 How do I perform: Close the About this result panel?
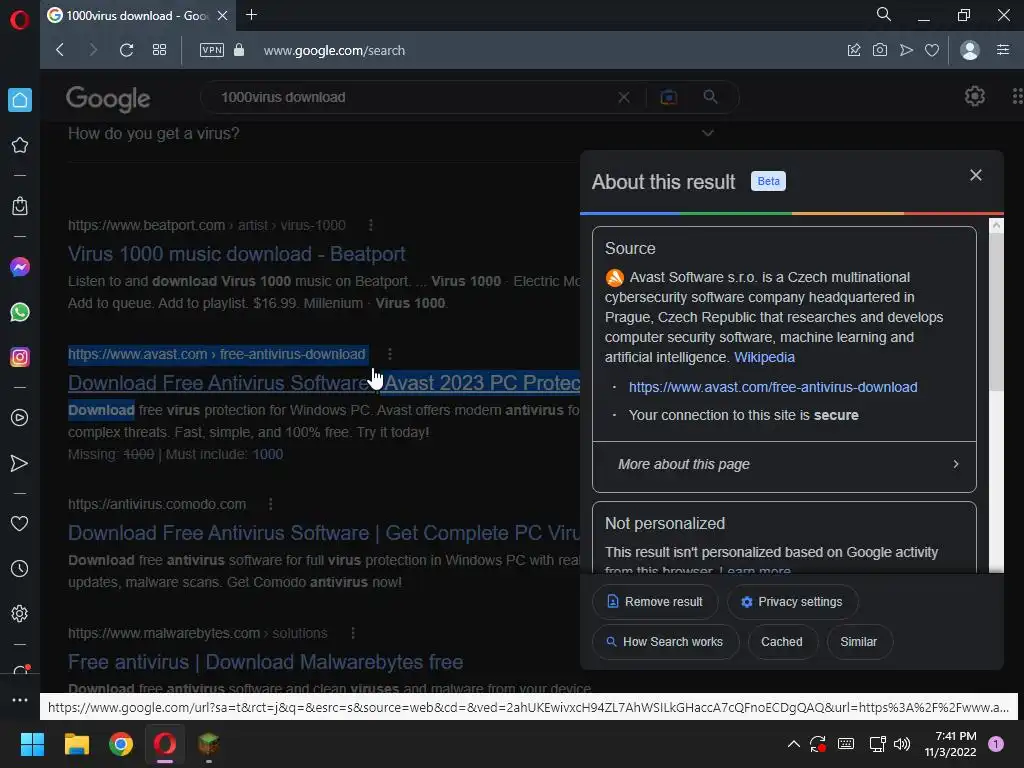click(976, 175)
